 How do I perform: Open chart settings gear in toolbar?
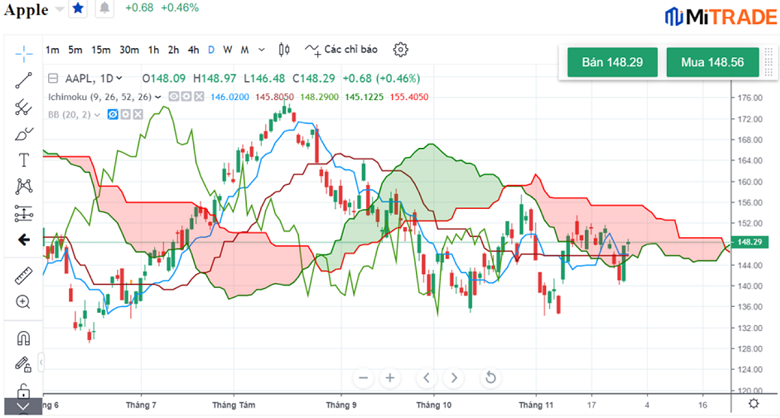click(400, 49)
